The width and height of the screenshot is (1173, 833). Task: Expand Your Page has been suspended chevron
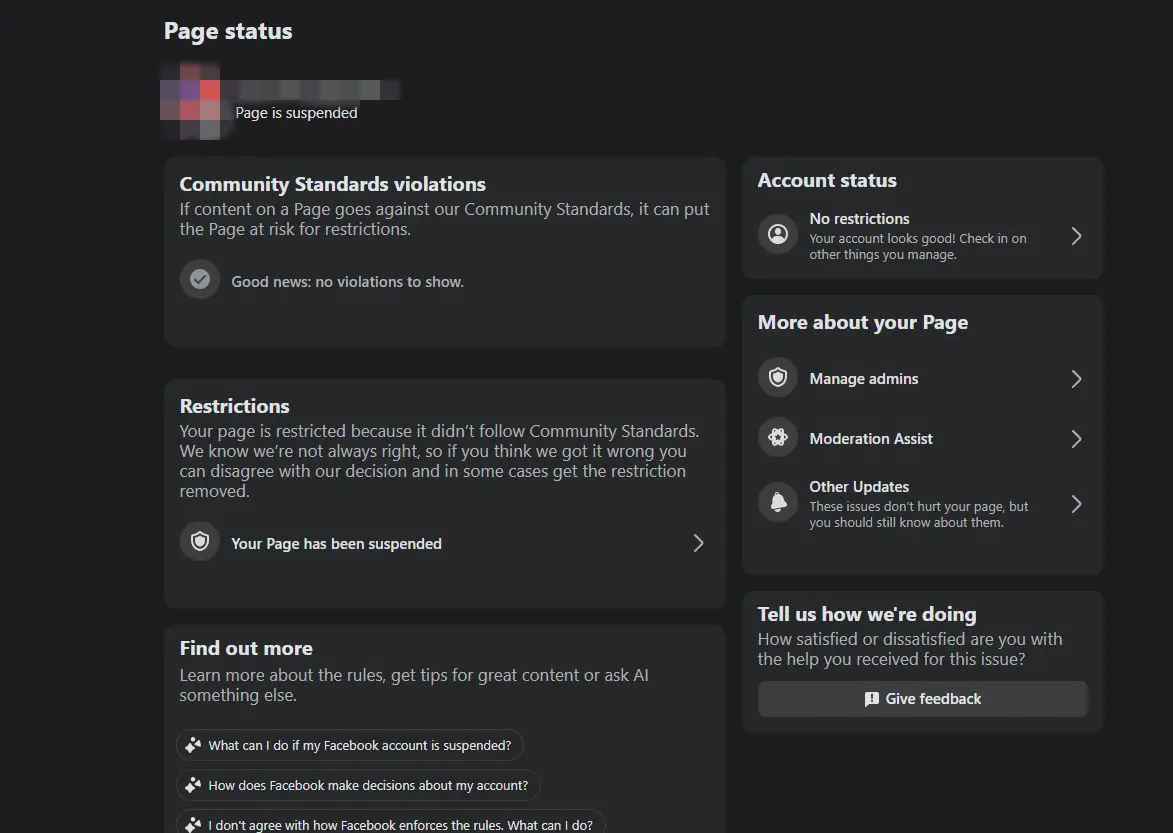click(x=698, y=543)
